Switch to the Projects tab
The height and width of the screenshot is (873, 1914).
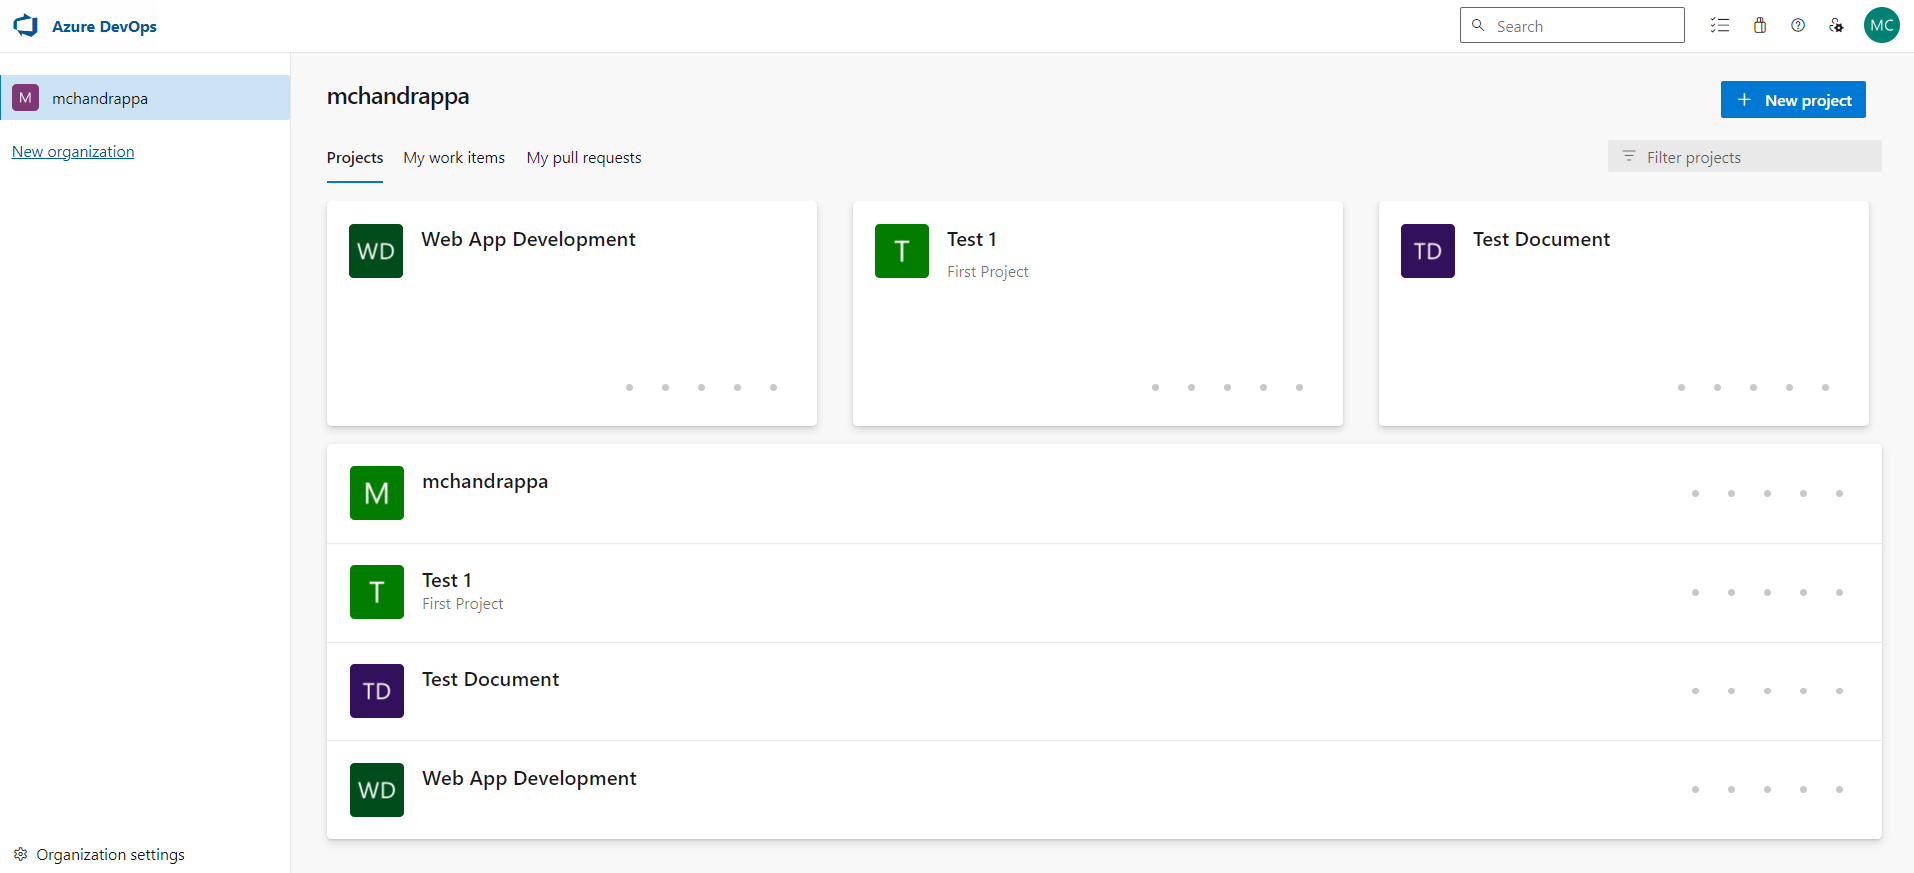[355, 158]
